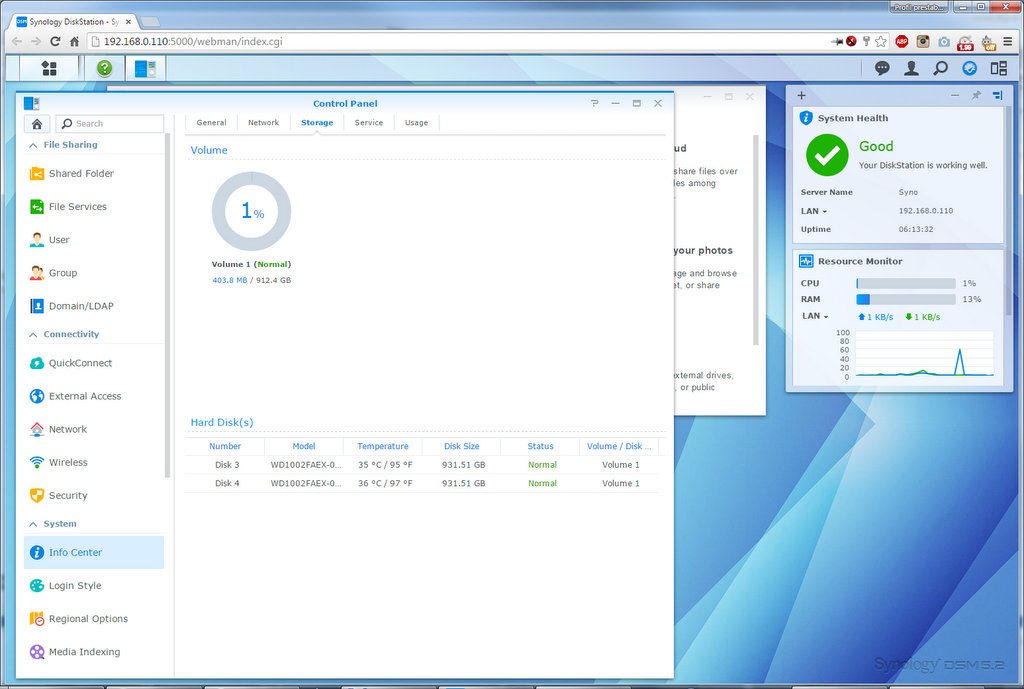Switch to the General tab
This screenshot has width=1024, height=689.
[x=211, y=123]
